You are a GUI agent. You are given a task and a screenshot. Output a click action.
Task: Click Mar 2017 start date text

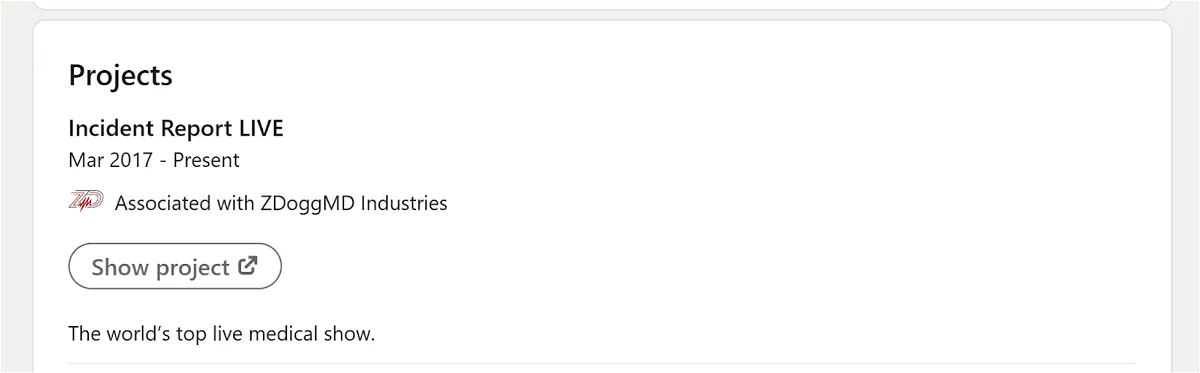[110, 160]
